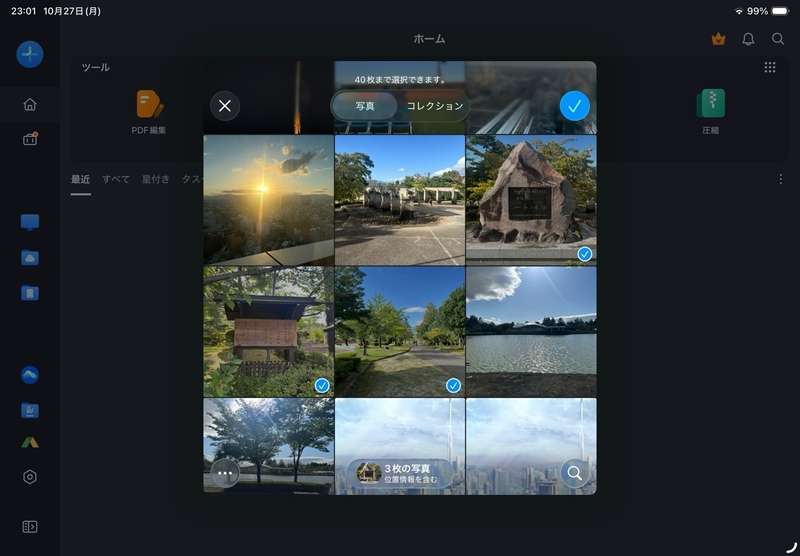The image size is (800, 556).
Task: Open the tools grid view icon
Action: 770,67
